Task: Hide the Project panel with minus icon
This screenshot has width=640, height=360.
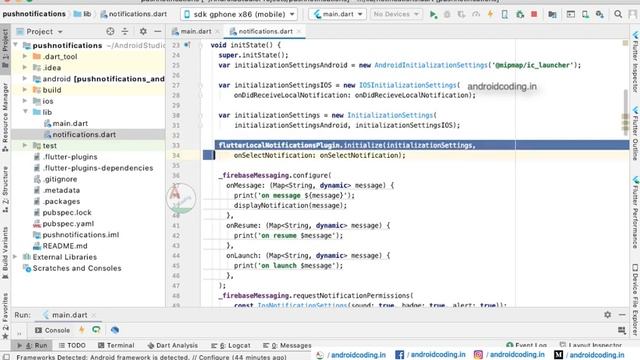Action: [158, 31]
